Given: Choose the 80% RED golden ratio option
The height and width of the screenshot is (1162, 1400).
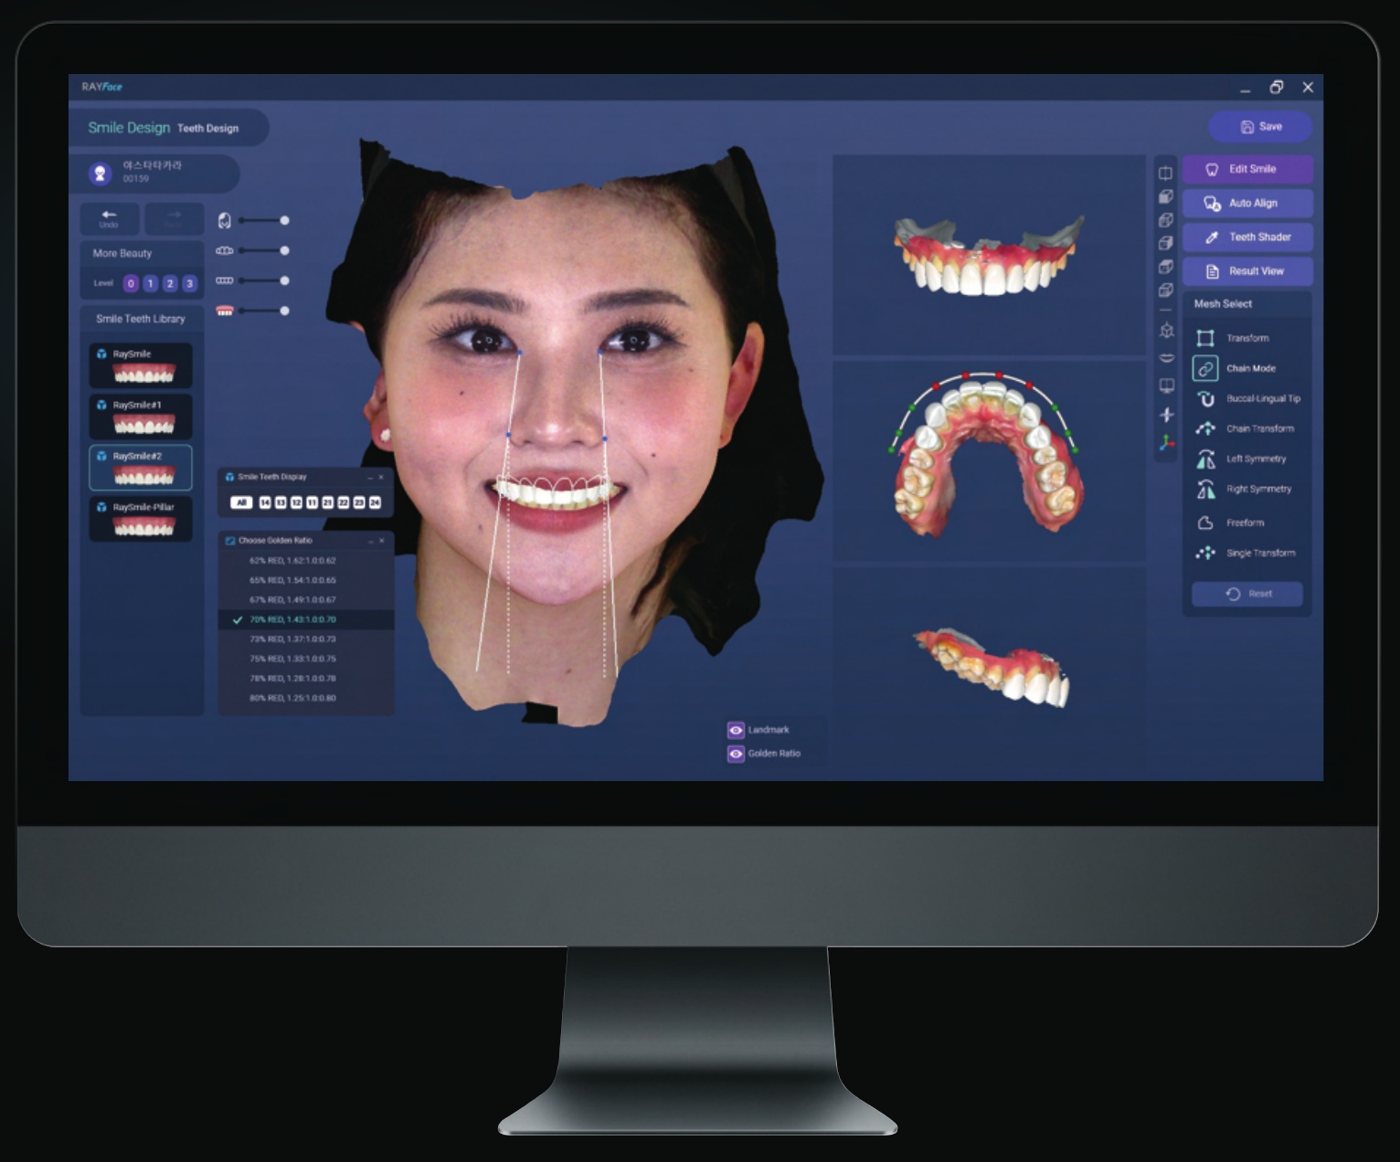Looking at the screenshot, I should pyautogui.click(x=306, y=698).
